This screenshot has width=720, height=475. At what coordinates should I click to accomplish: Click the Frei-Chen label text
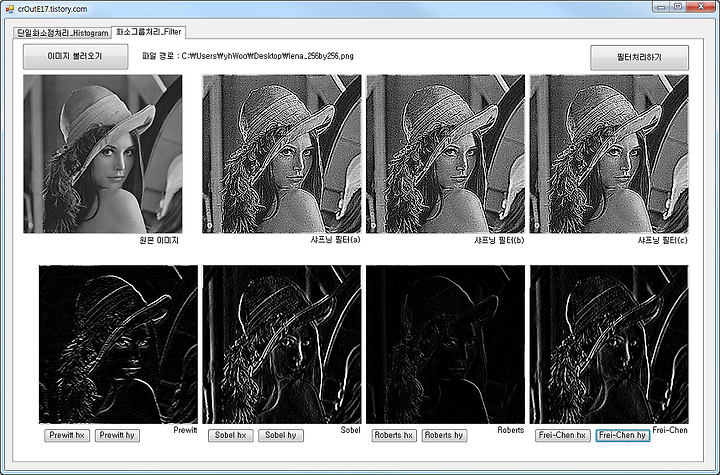[x=670, y=430]
